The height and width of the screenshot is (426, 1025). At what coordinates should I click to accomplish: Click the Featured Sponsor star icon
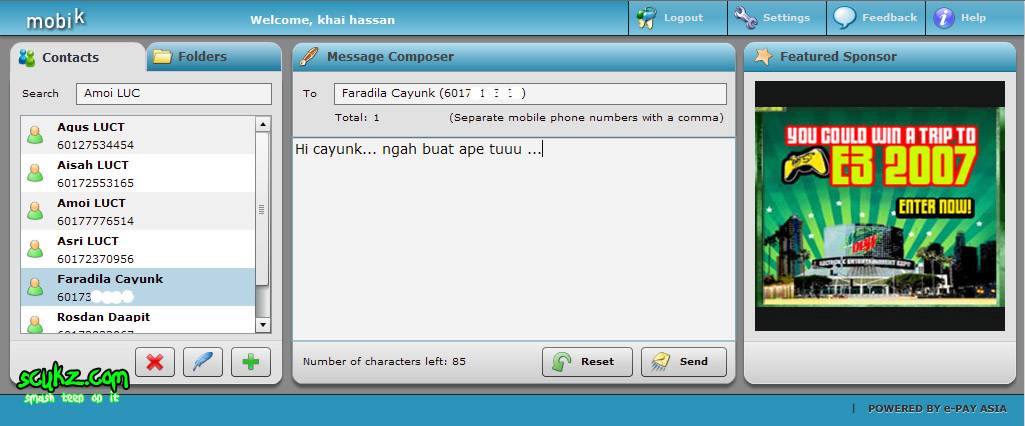(x=763, y=57)
